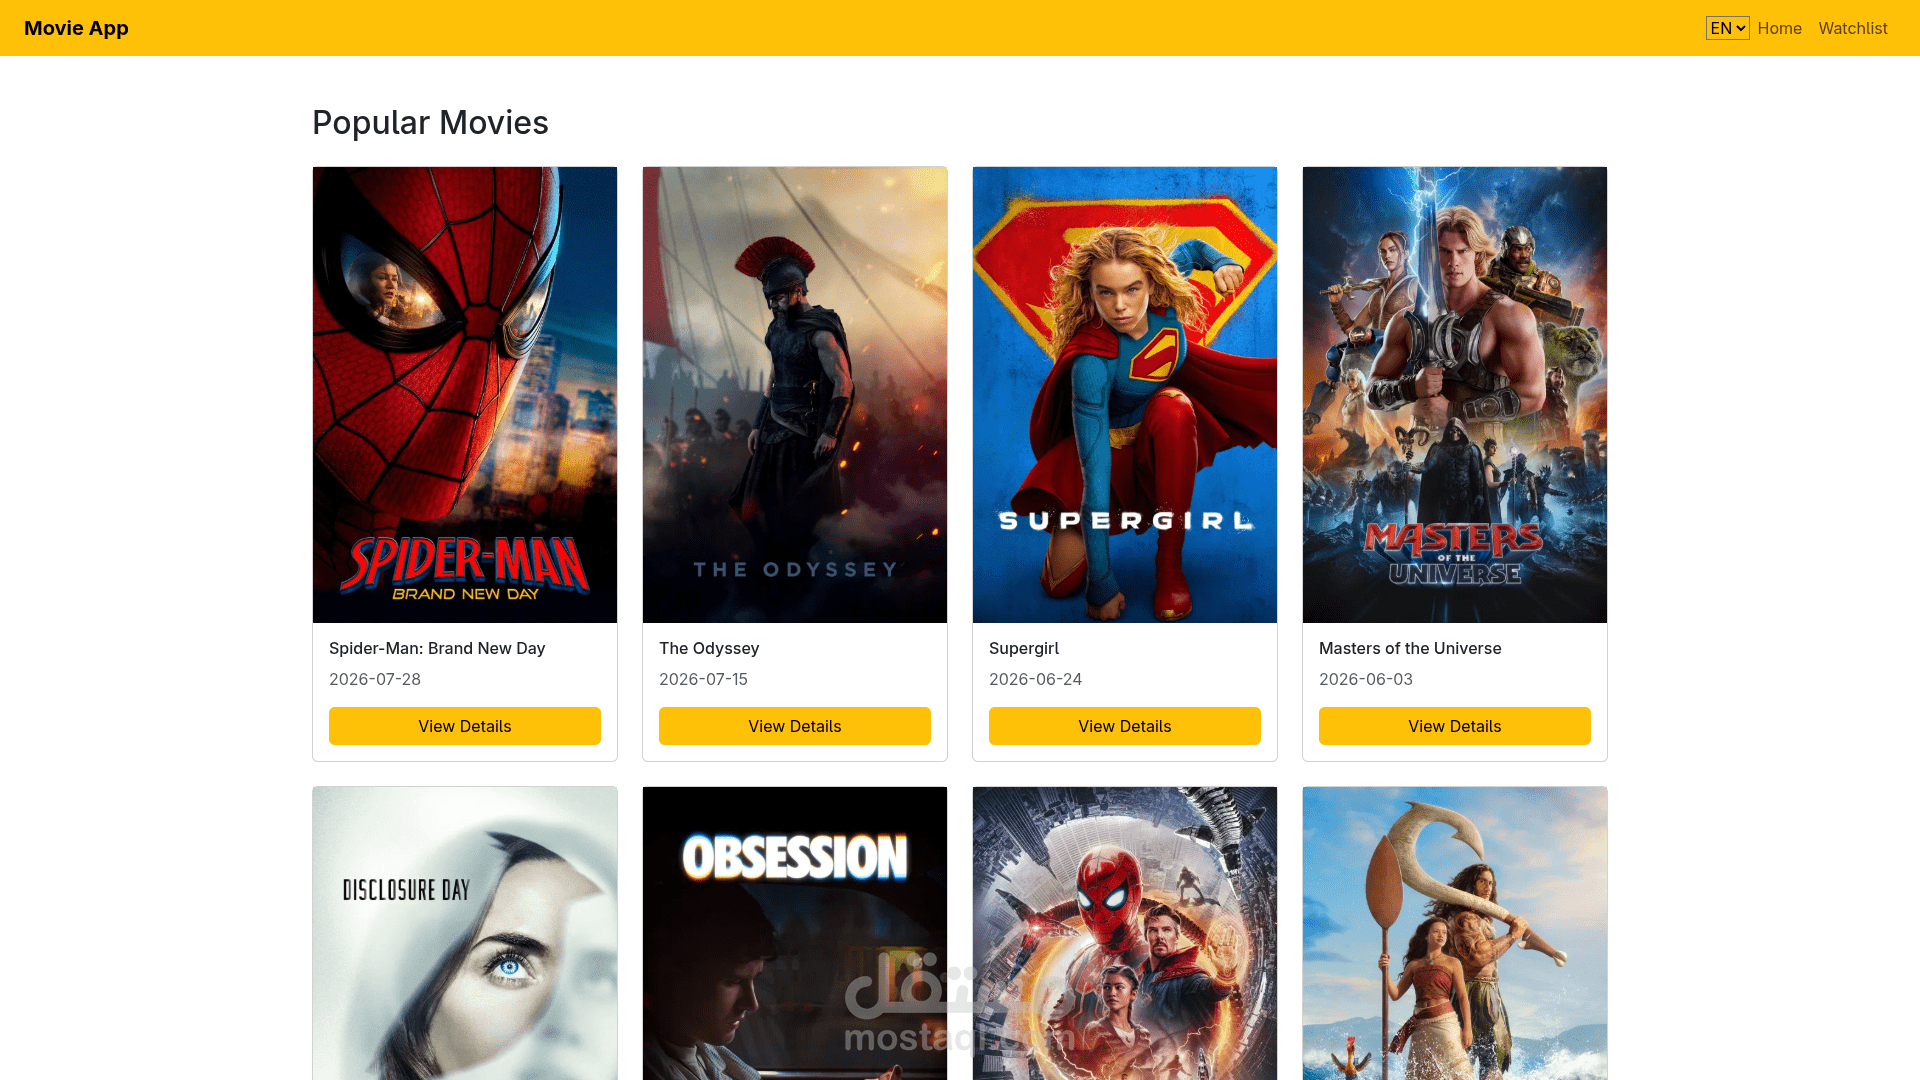Click the release date 2026-07-28
Screen dimensions: 1920x1080
[375, 679]
